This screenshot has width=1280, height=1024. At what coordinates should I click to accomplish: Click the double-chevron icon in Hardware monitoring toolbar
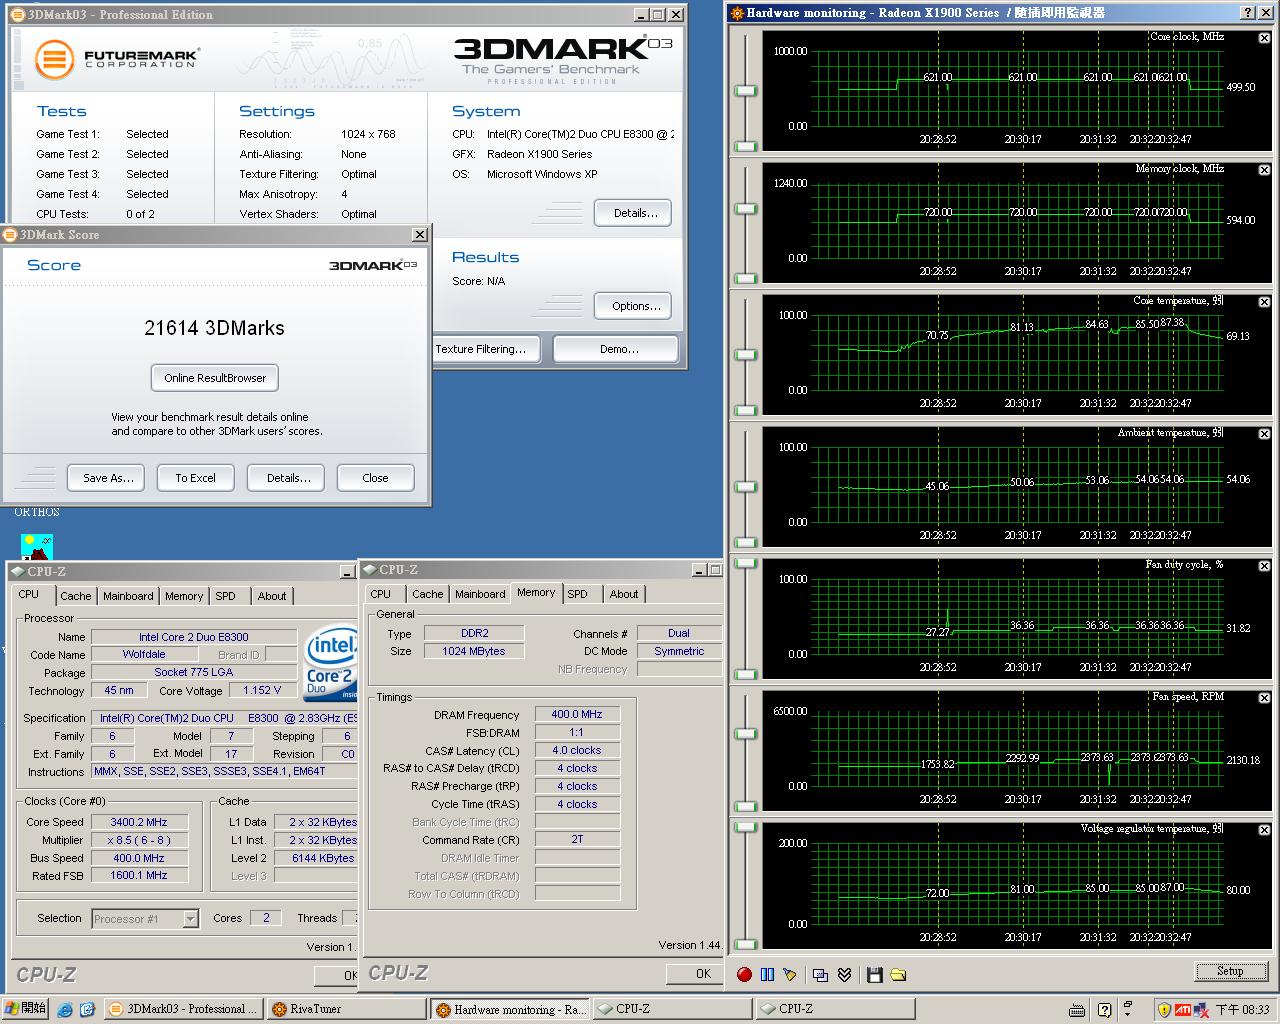point(845,974)
